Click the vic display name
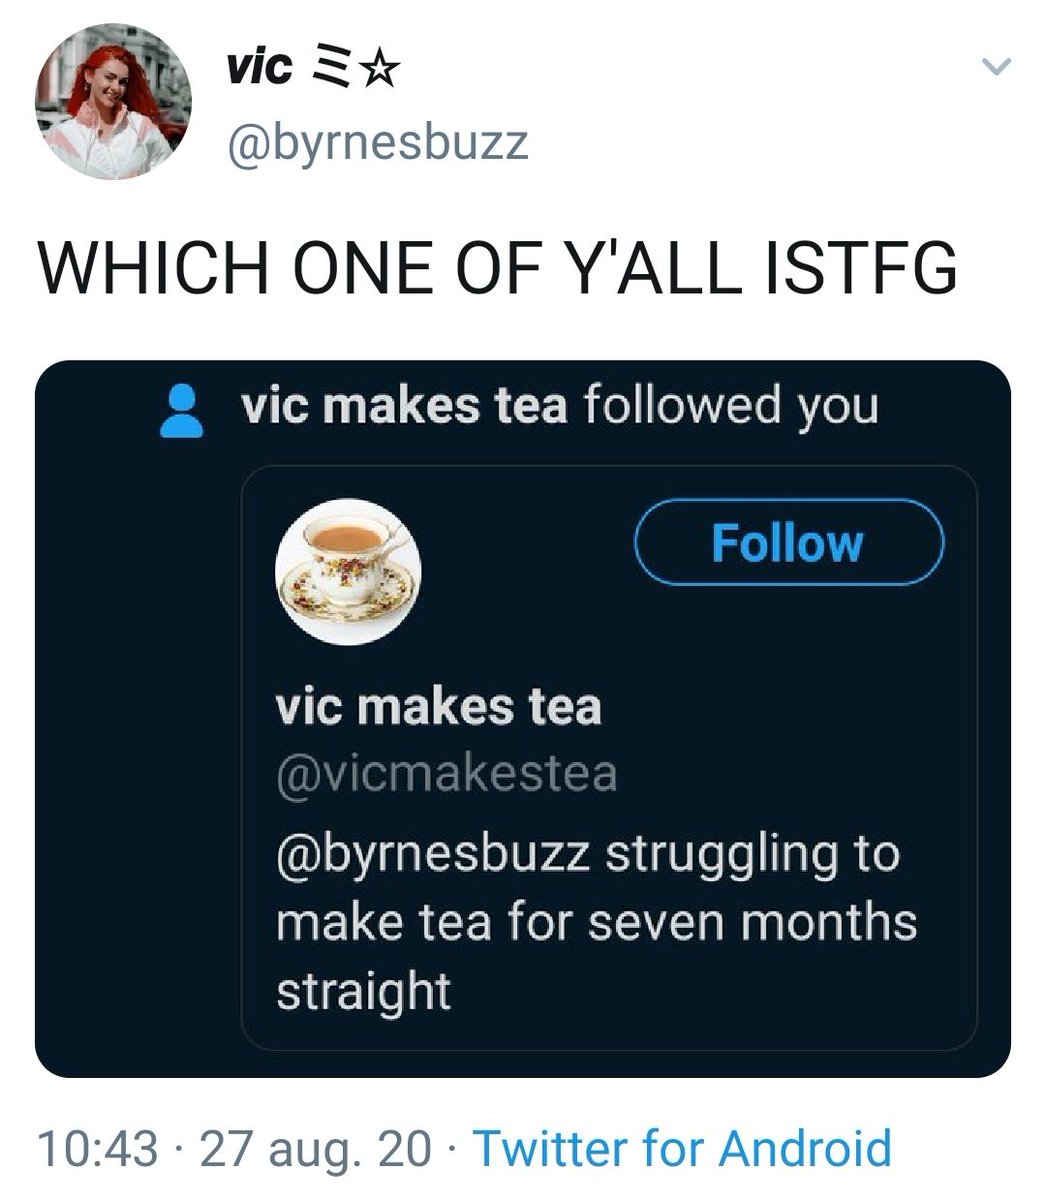Screen dimensions: 1046x1200 [x=259, y=67]
